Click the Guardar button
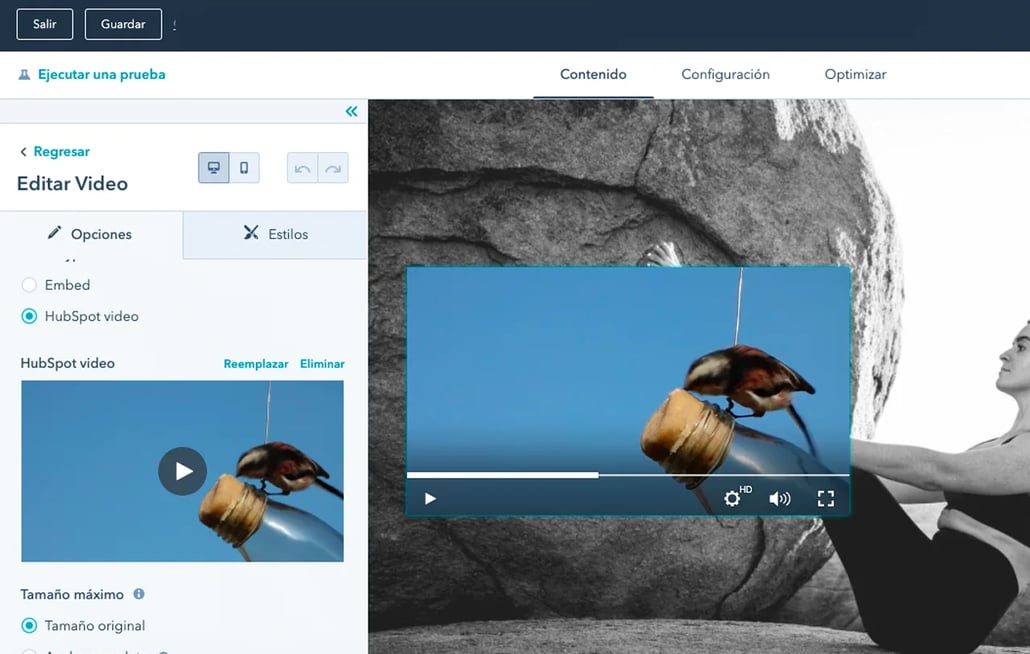This screenshot has width=1030, height=654. [123, 24]
